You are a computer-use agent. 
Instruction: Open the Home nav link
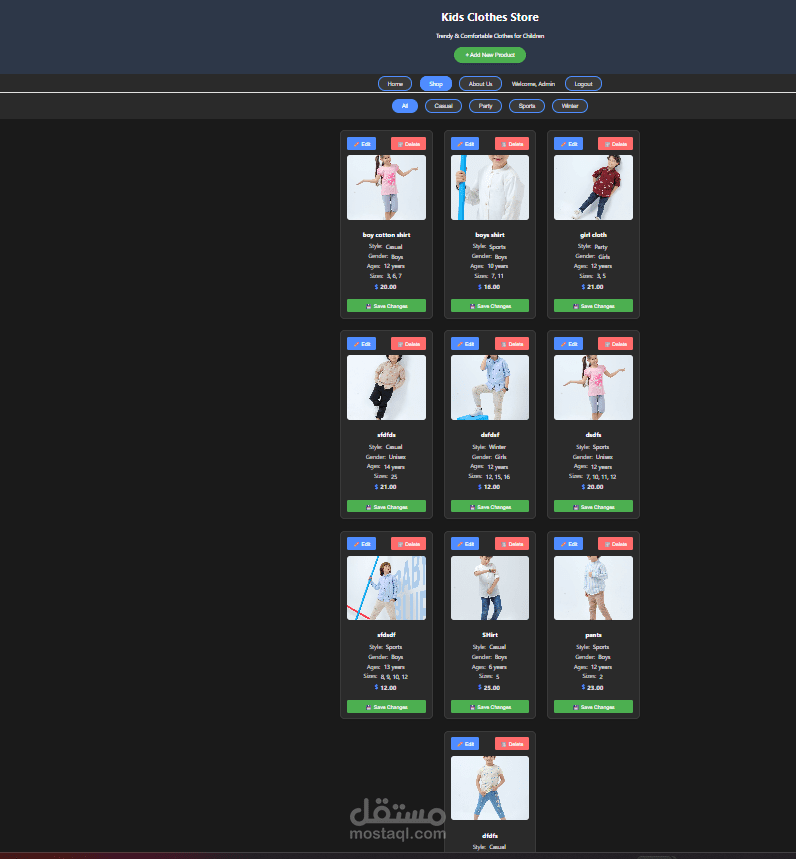tap(395, 84)
